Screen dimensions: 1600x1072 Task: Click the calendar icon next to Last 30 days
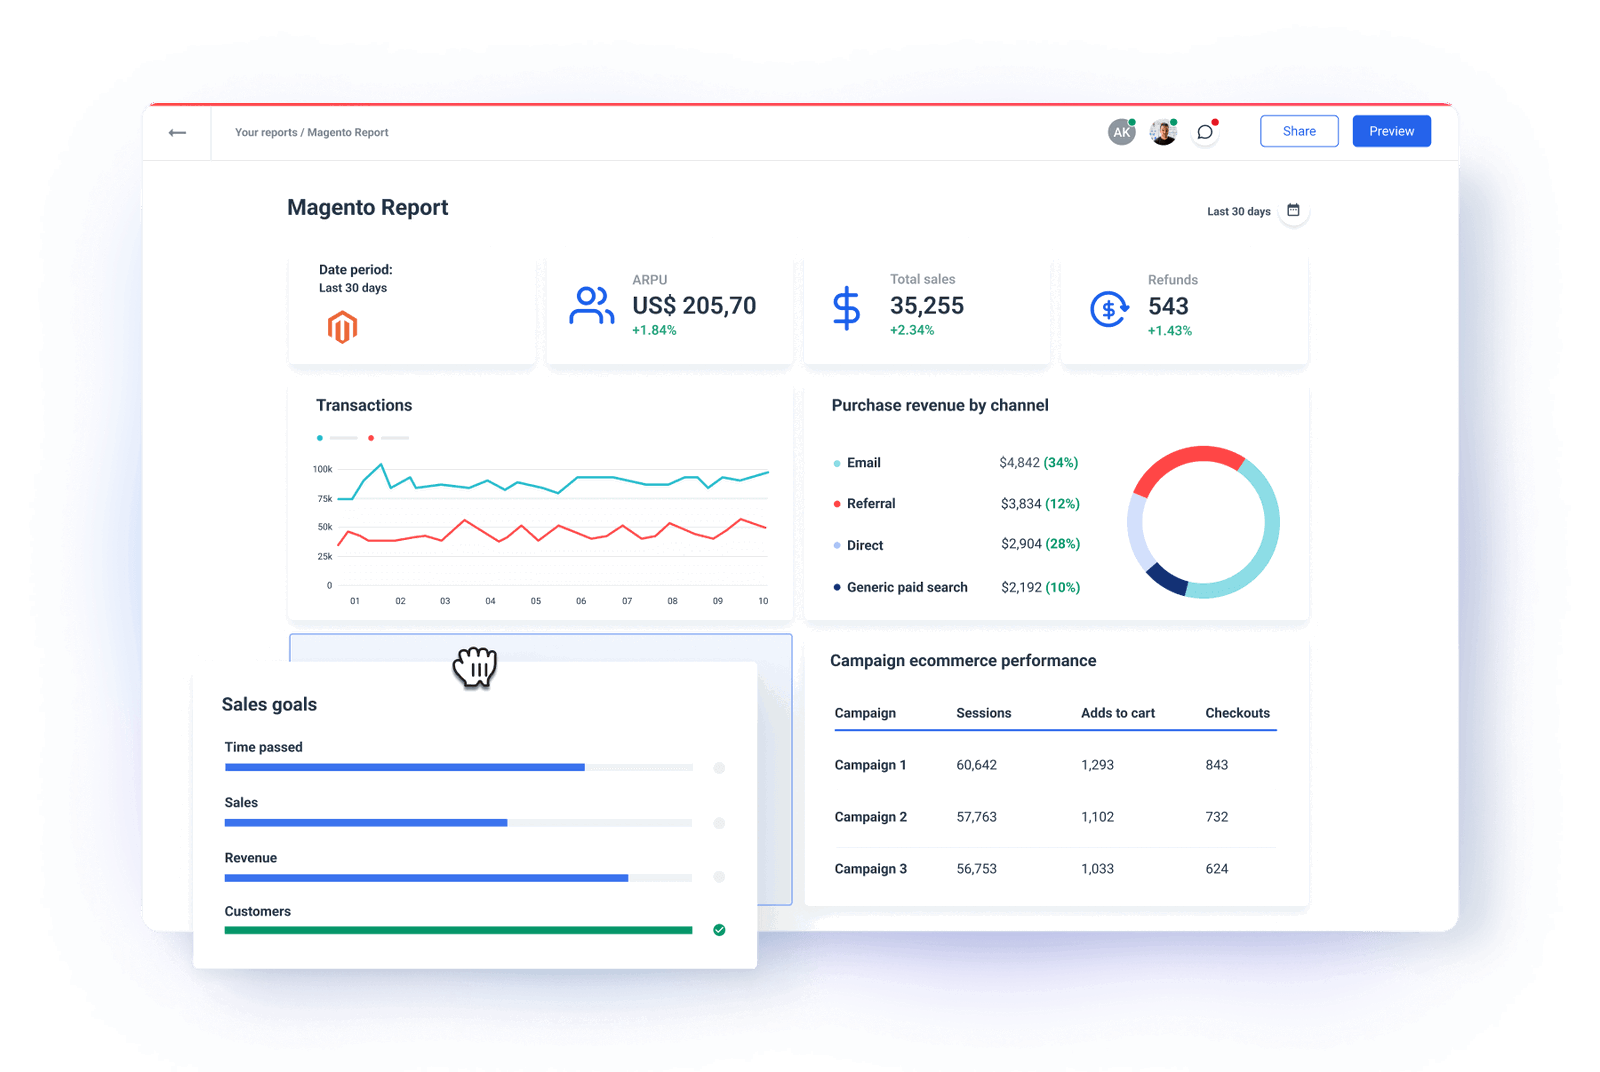coord(1294,211)
